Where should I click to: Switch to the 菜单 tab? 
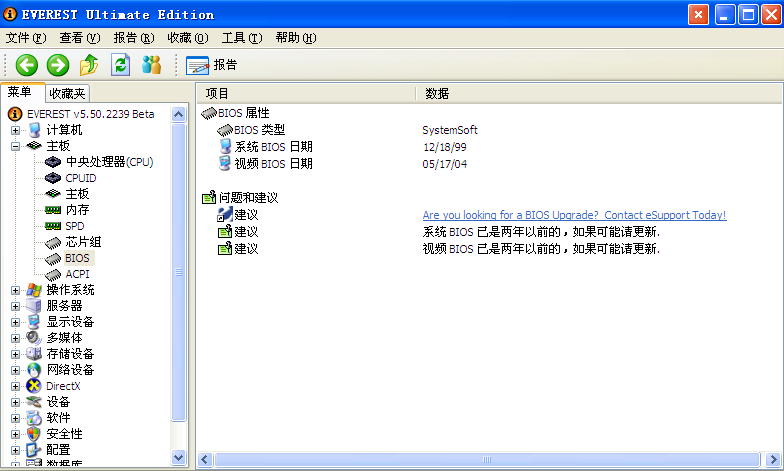pyautogui.click(x=20, y=92)
